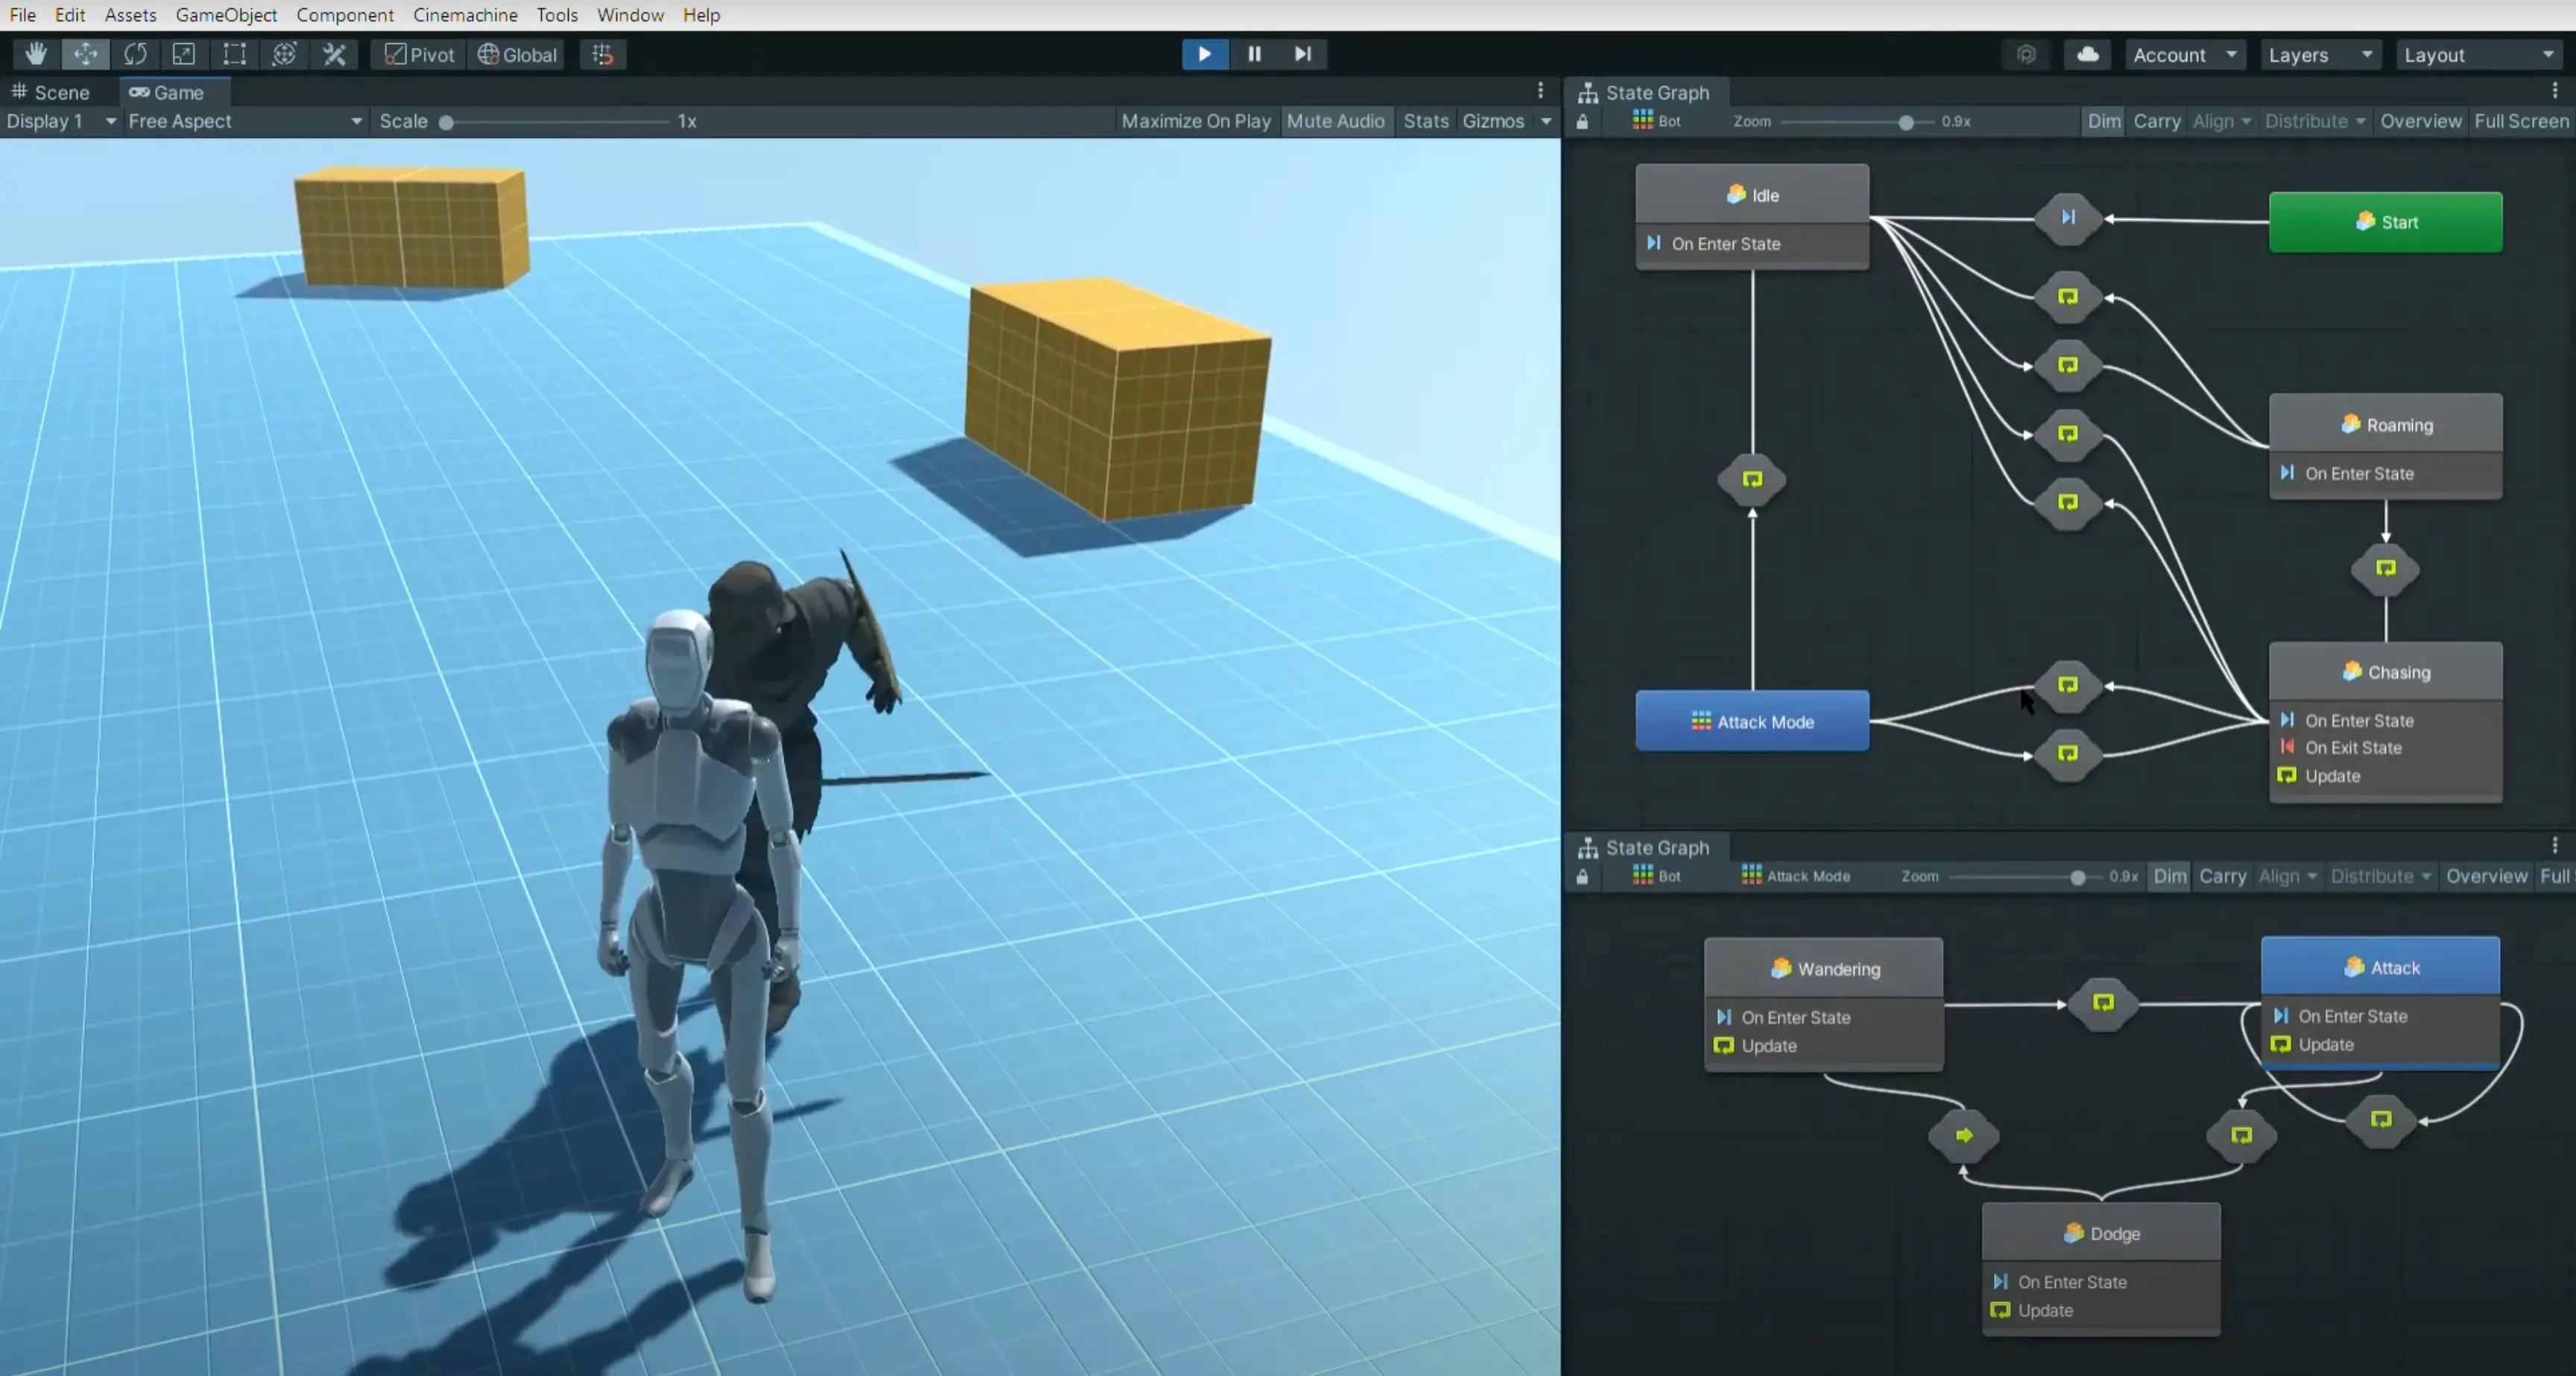Viewport: 2576px width, 1376px height.
Task: Click the Stats button
Action: 1425,121
